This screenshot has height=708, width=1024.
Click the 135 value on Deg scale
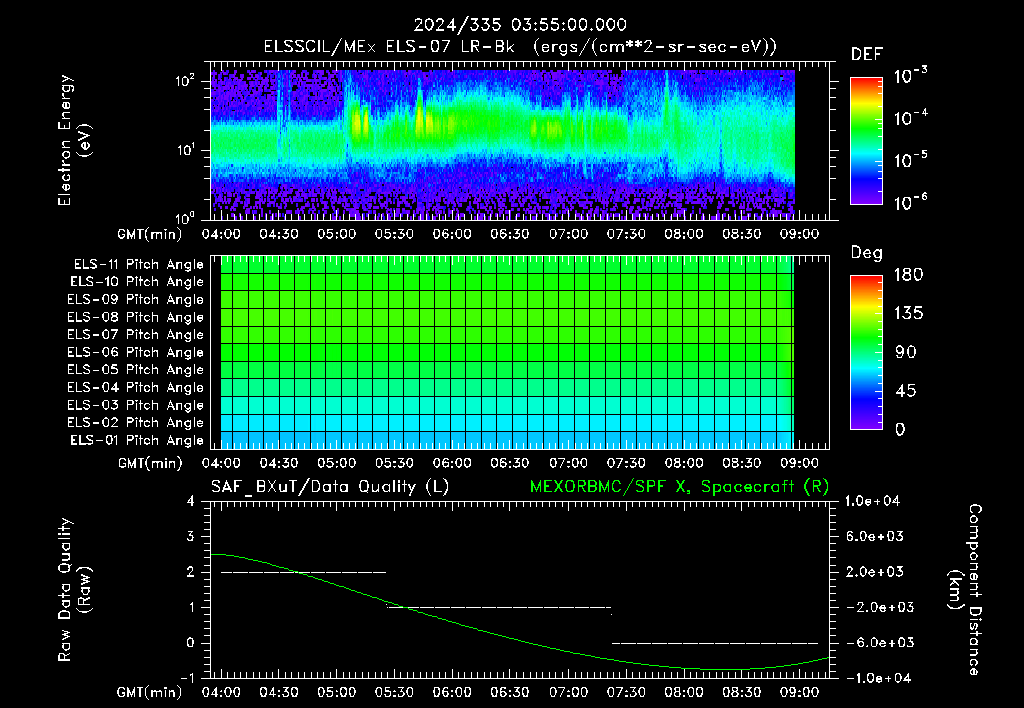tap(908, 314)
